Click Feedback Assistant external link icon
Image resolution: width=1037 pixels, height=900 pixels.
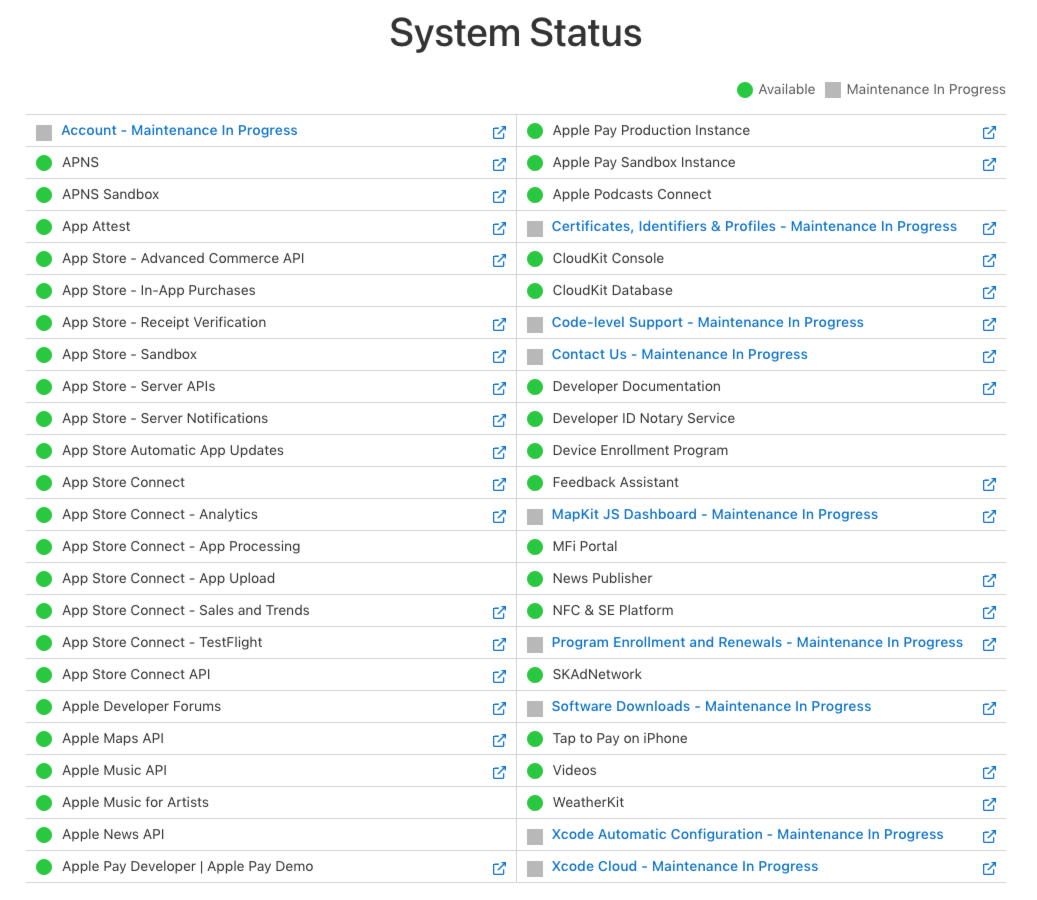coord(989,484)
